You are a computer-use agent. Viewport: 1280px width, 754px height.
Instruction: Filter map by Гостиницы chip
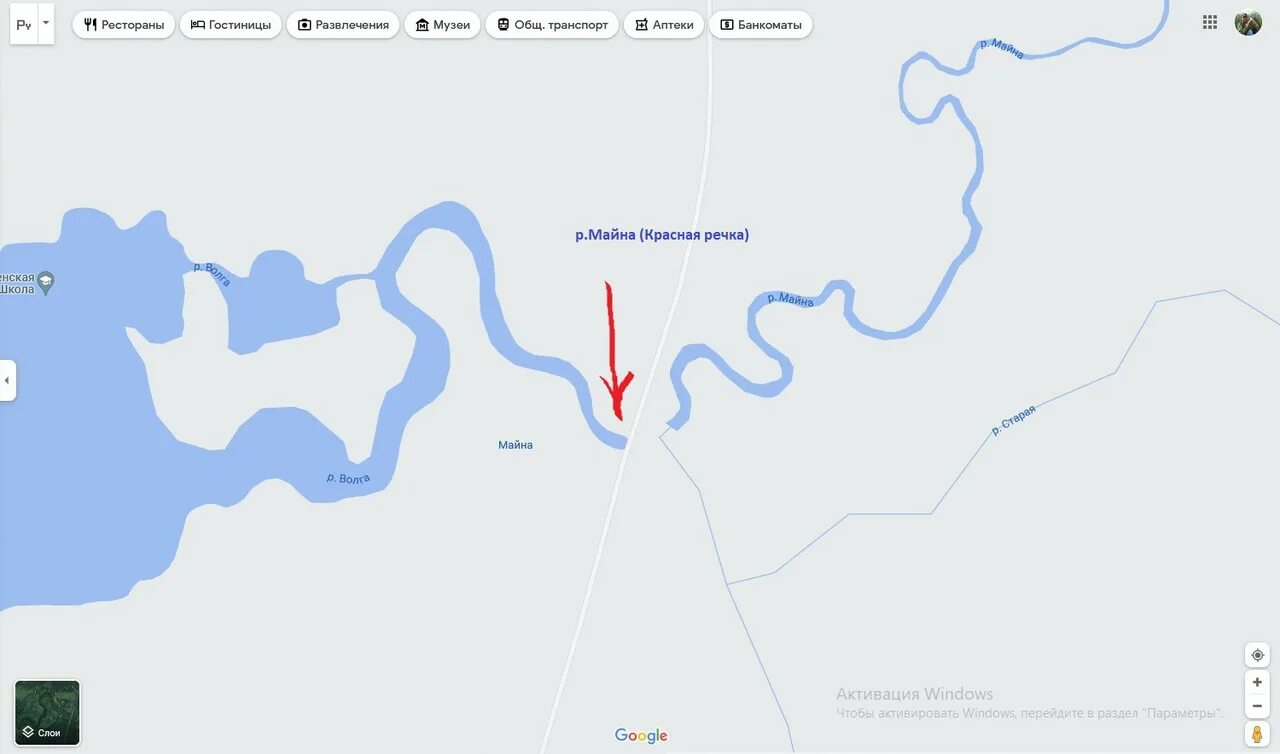pos(231,24)
